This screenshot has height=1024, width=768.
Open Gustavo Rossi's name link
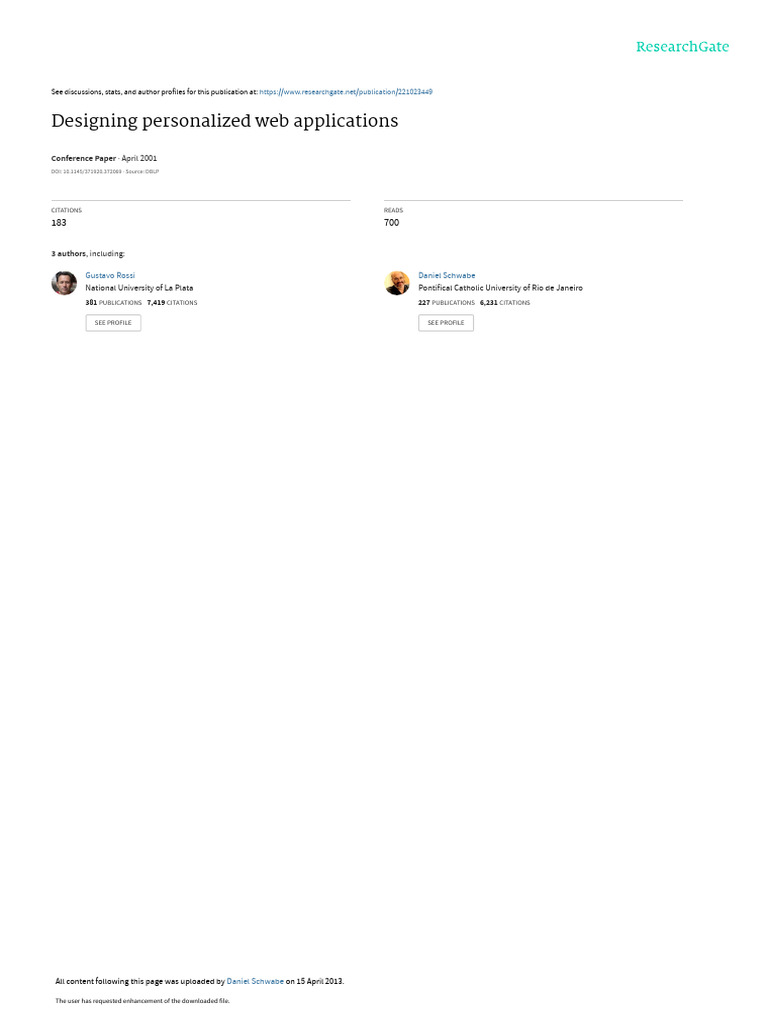coord(110,276)
